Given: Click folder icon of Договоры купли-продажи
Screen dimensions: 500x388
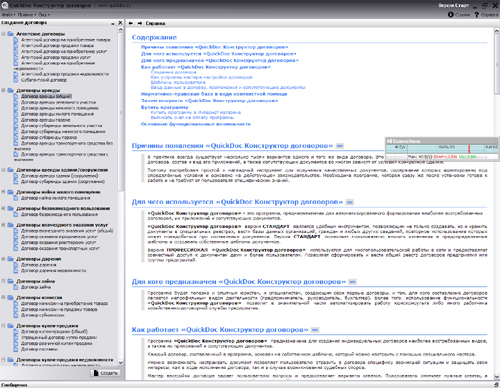Looking at the screenshot, I should [x=10, y=326].
